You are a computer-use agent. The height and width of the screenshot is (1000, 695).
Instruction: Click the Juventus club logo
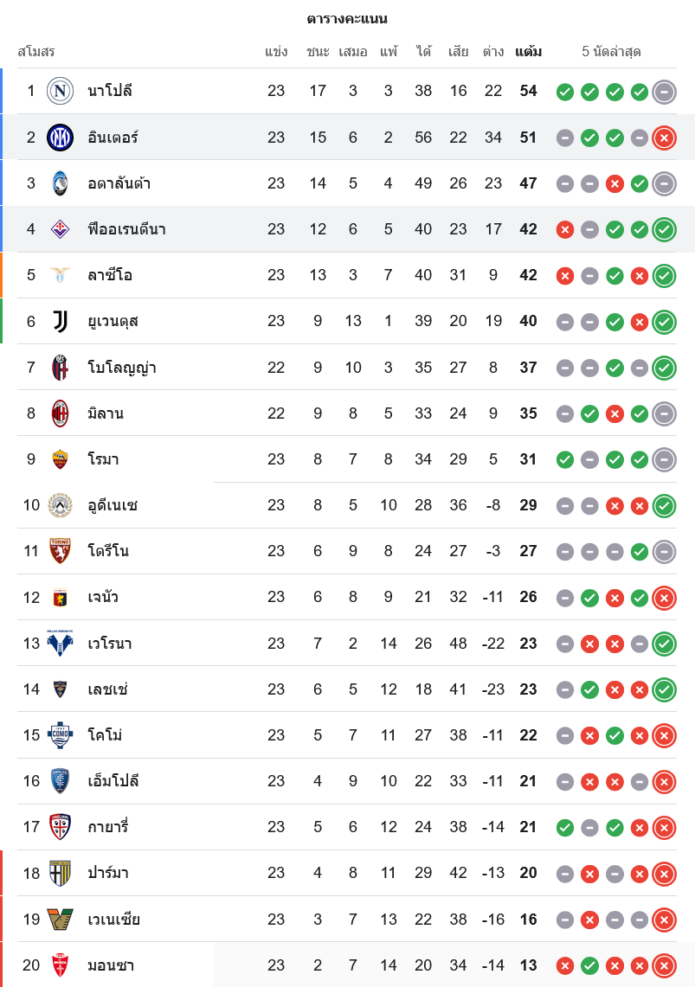pos(60,321)
